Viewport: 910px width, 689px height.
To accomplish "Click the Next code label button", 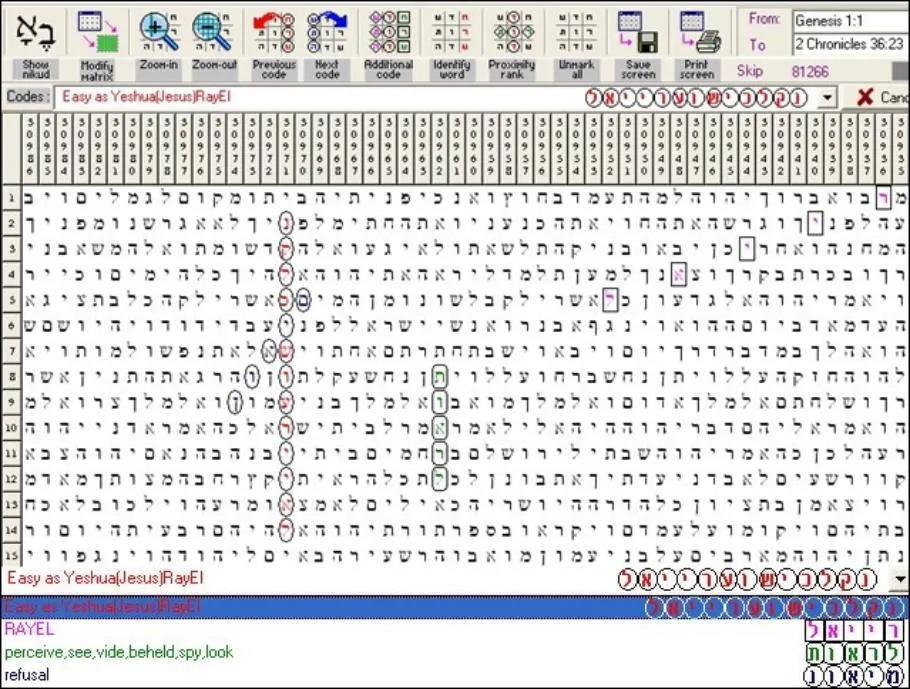I will pos(327,70).
